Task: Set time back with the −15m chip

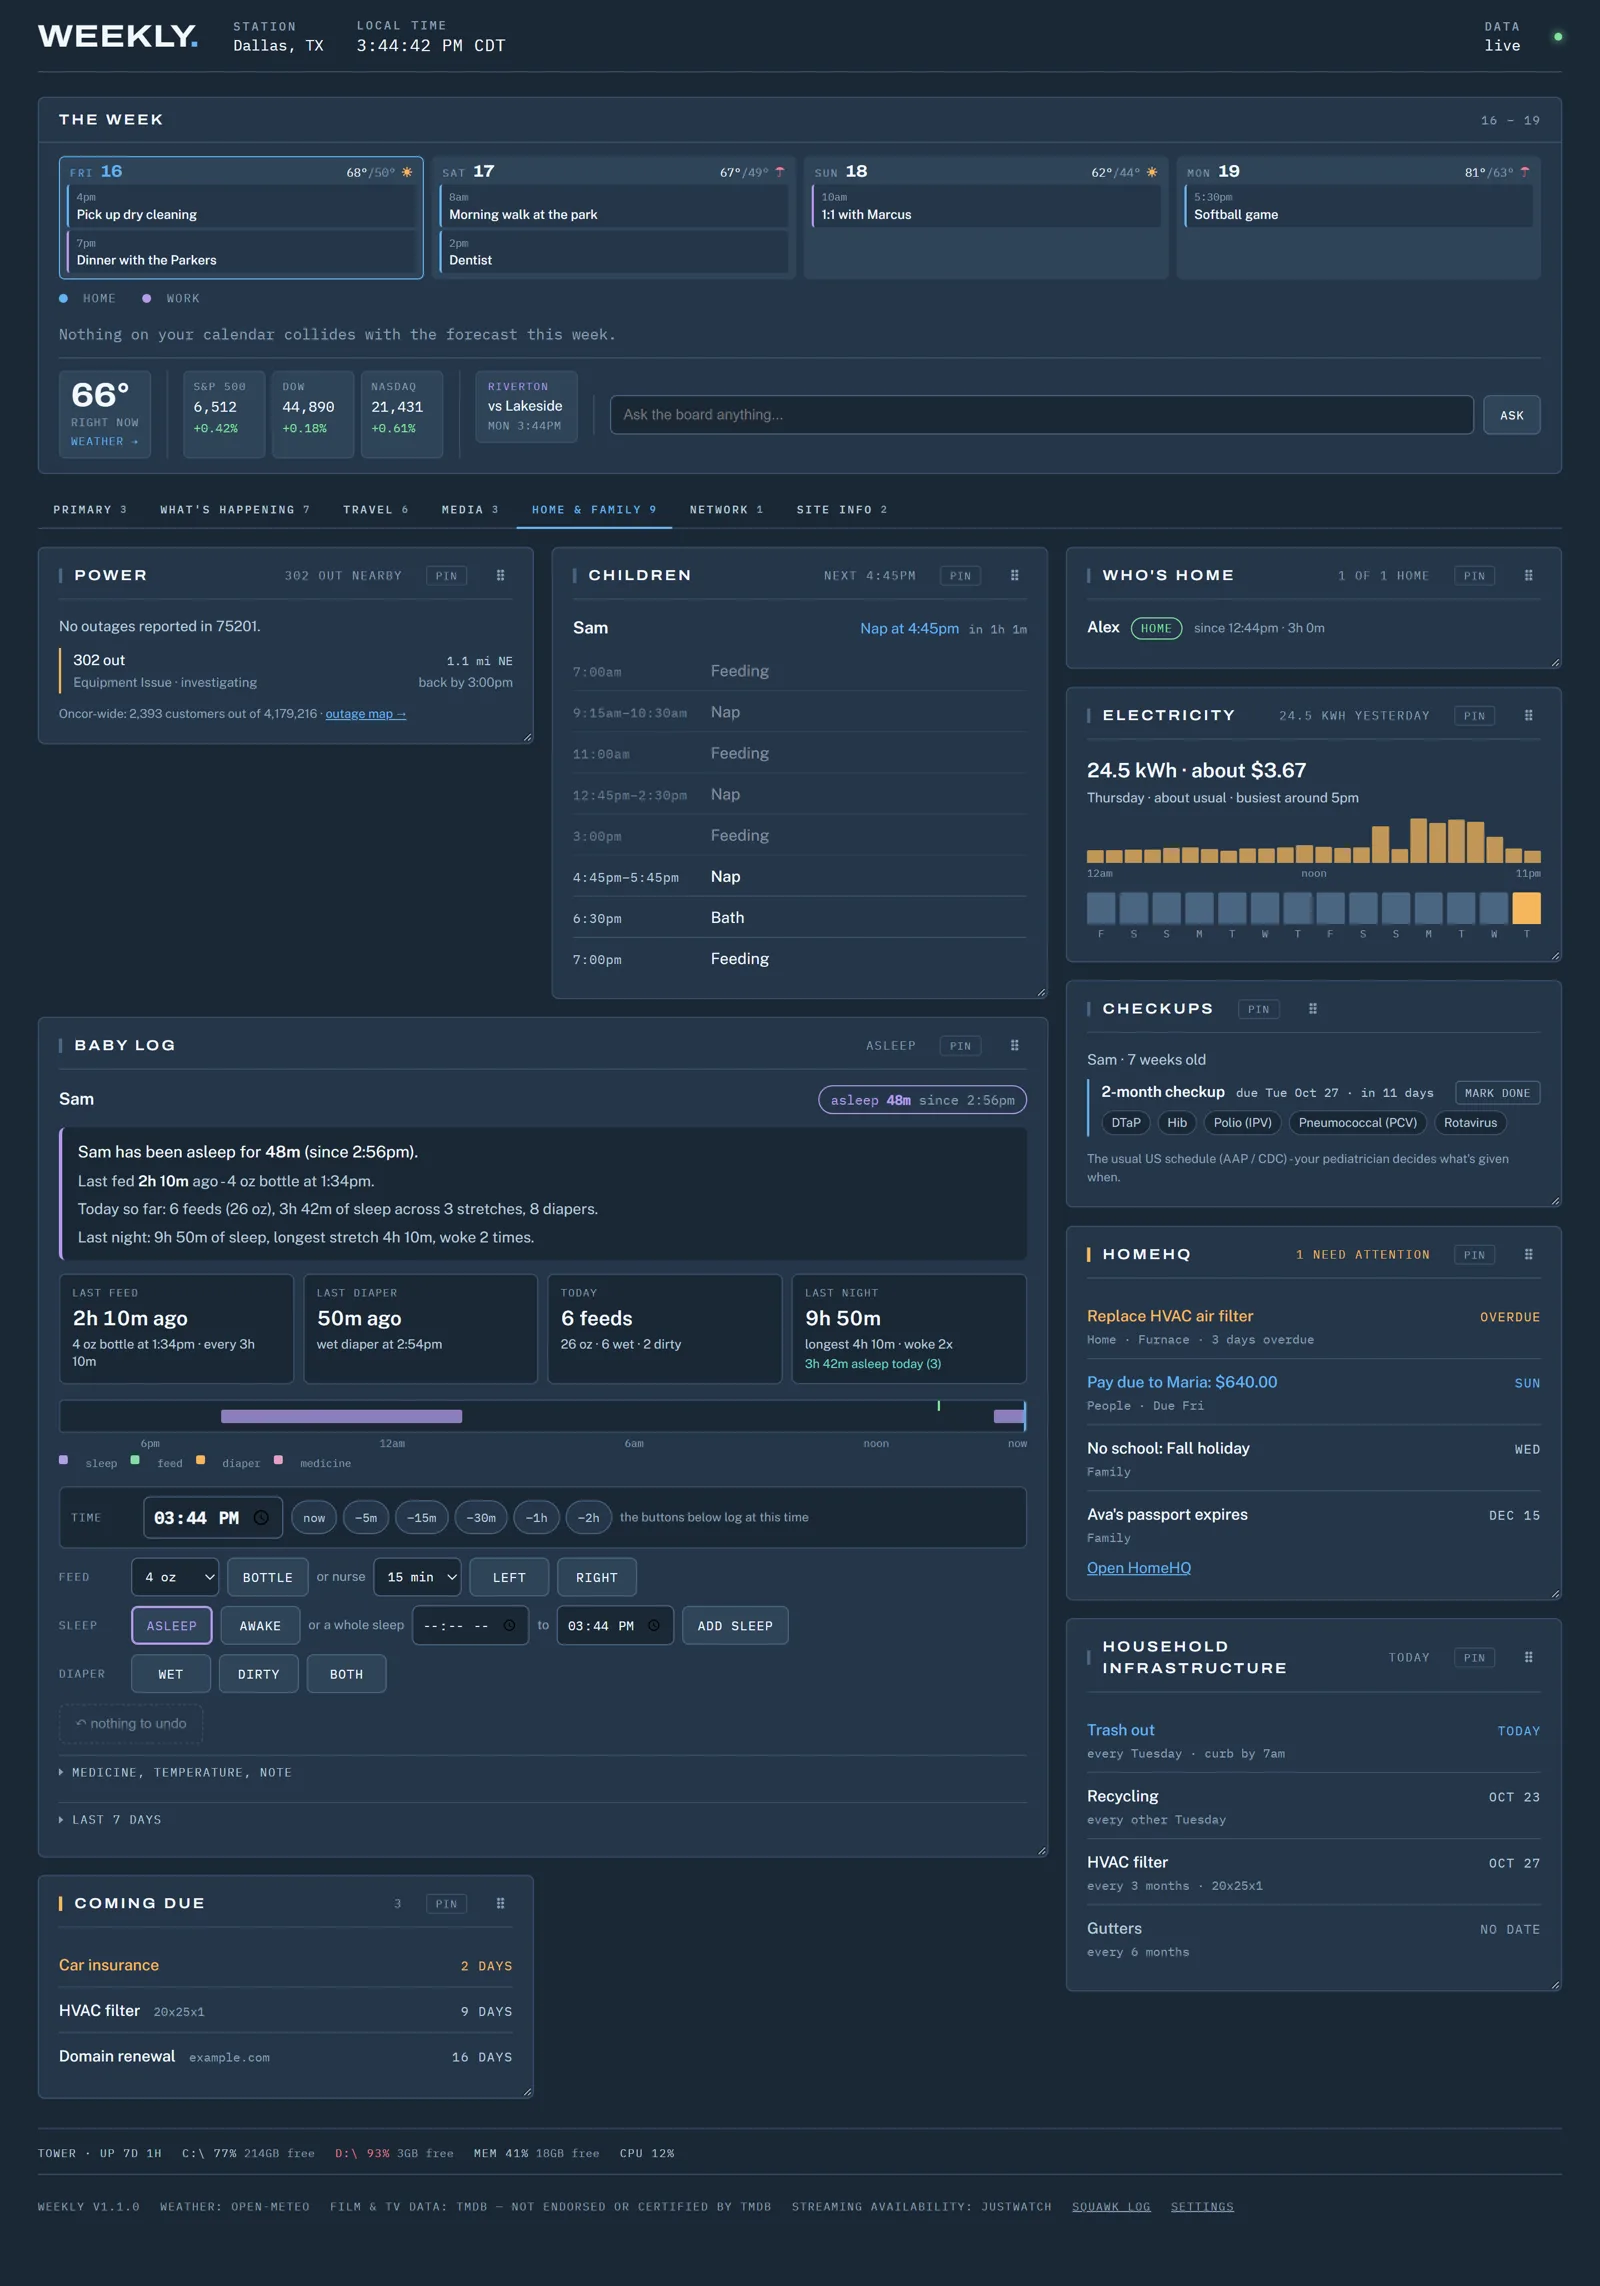Action: 421,1517
